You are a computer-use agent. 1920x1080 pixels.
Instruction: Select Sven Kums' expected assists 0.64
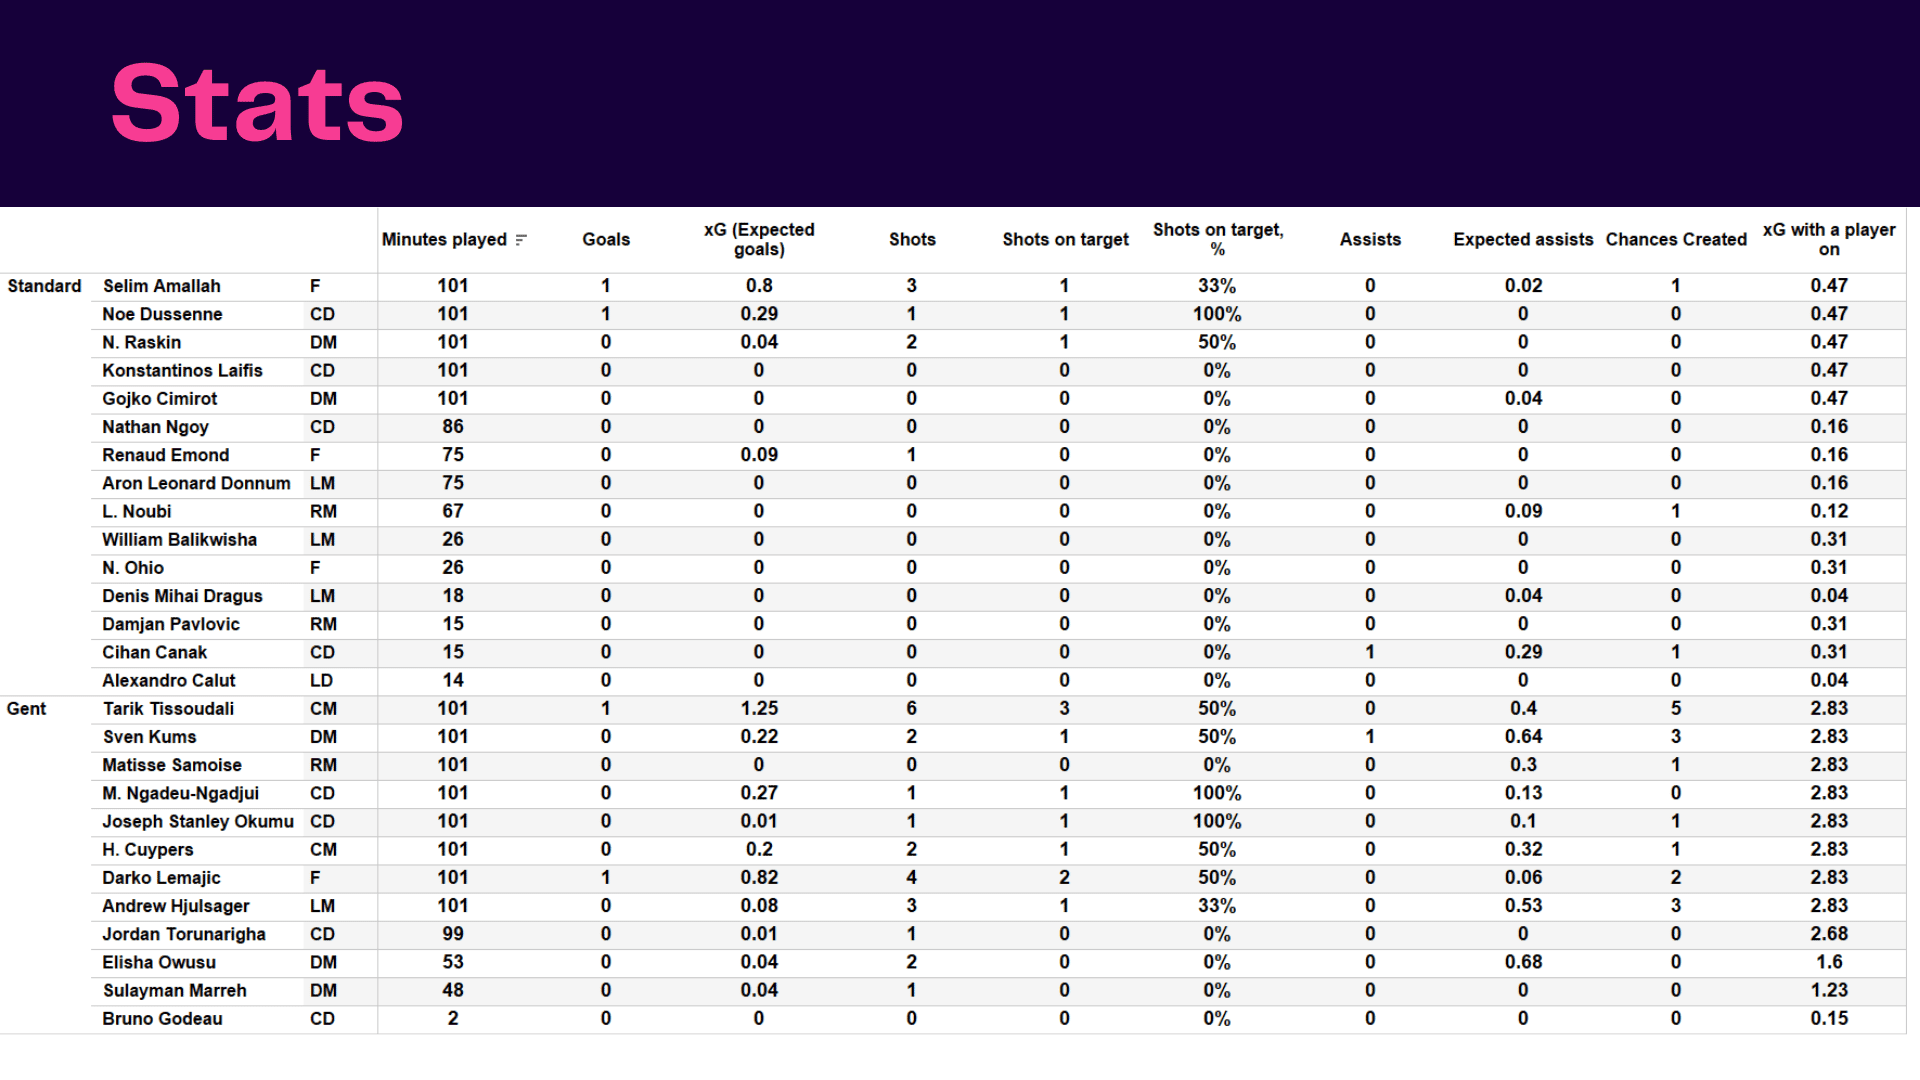1523,737
